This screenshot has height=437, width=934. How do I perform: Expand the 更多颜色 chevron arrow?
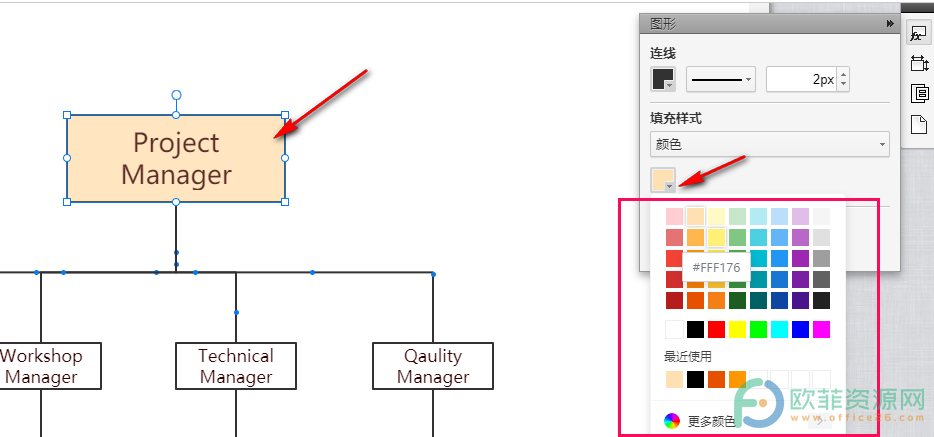[x=820, y=422]
